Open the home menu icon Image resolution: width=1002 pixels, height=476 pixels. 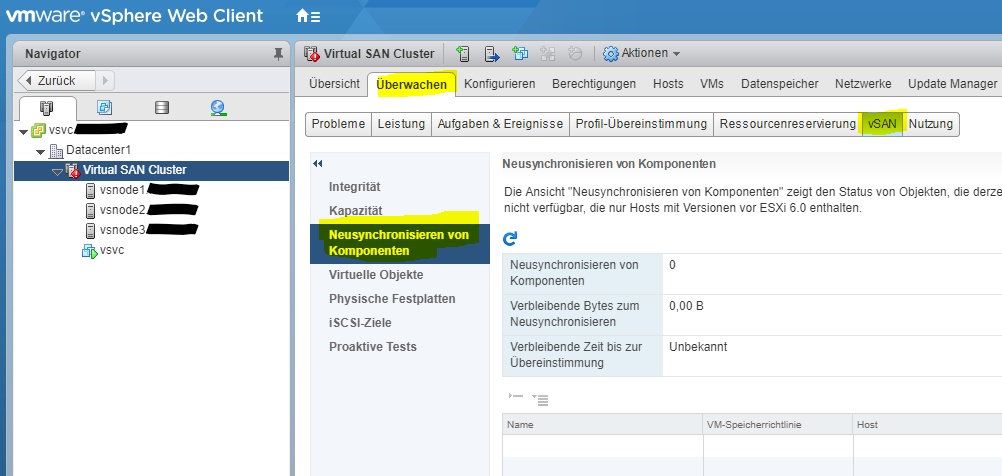pos(309,17)
